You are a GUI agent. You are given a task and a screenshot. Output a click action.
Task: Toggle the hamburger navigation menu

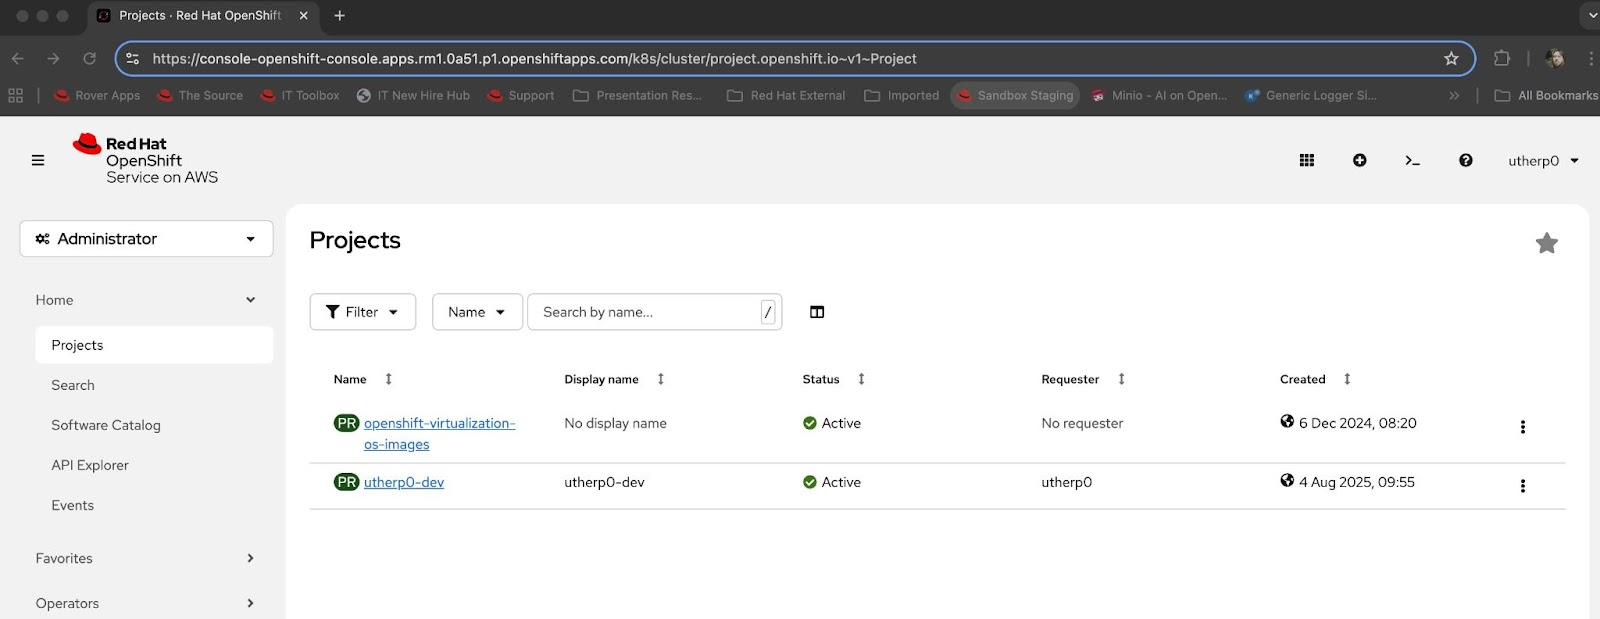point(38,160)
